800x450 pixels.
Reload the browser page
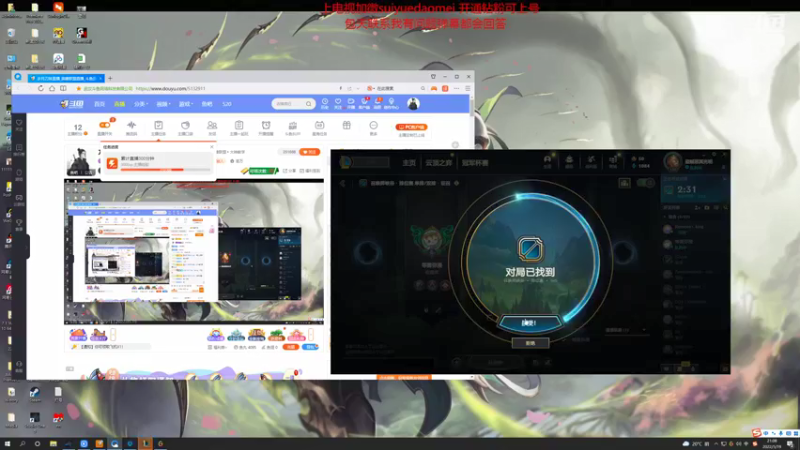[x=40, y=88]
